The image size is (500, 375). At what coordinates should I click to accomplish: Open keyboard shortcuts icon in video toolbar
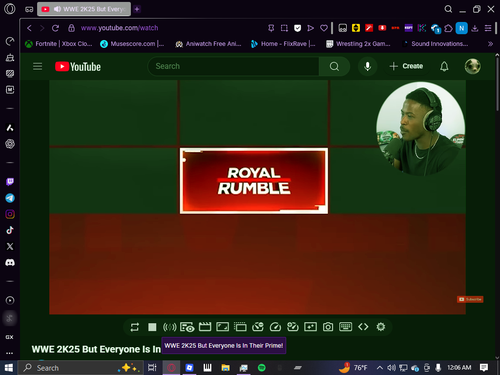pos(345,327)
